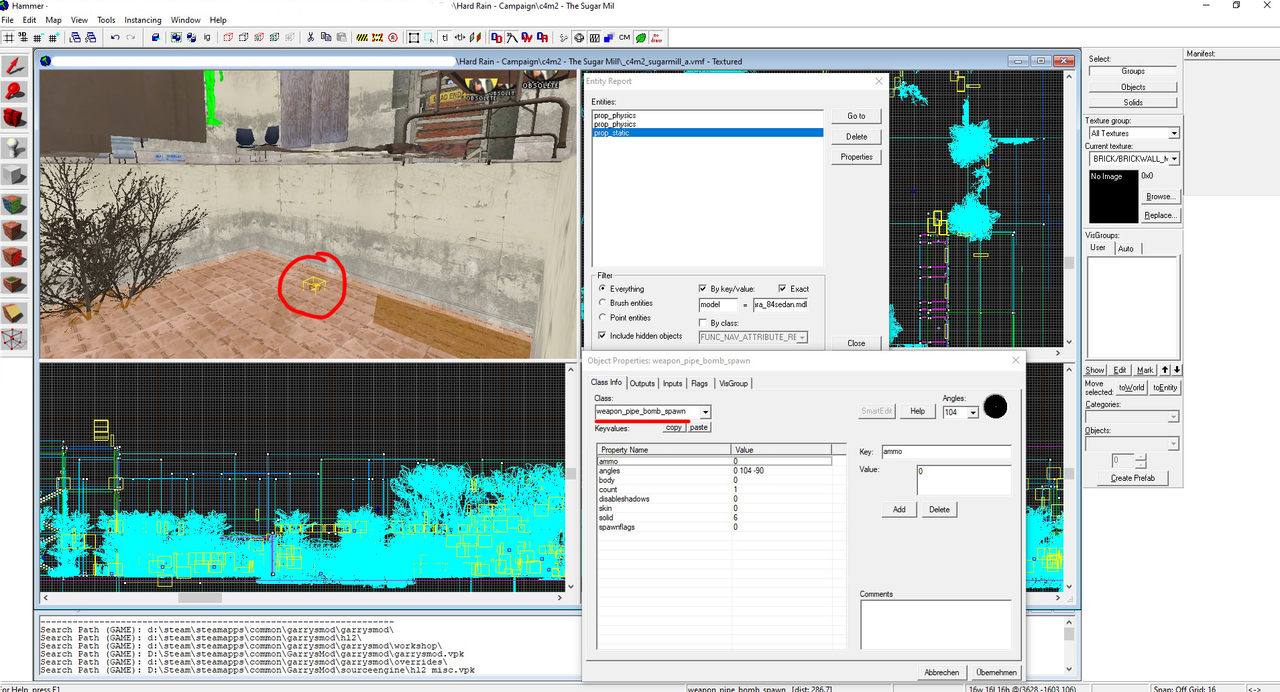
Task: Click the Key input field containing ammo
Action: pyautogui.click(x=945, y=452)
